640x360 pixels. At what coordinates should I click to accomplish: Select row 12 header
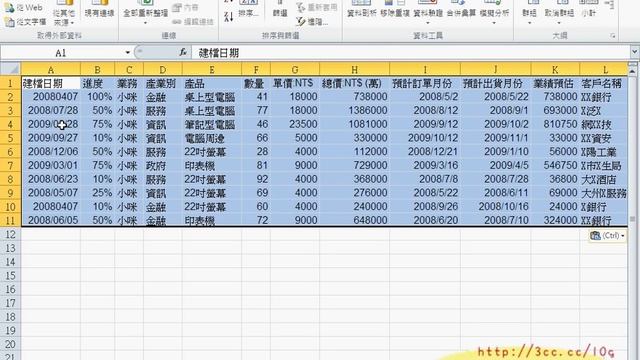coord(10,234)
